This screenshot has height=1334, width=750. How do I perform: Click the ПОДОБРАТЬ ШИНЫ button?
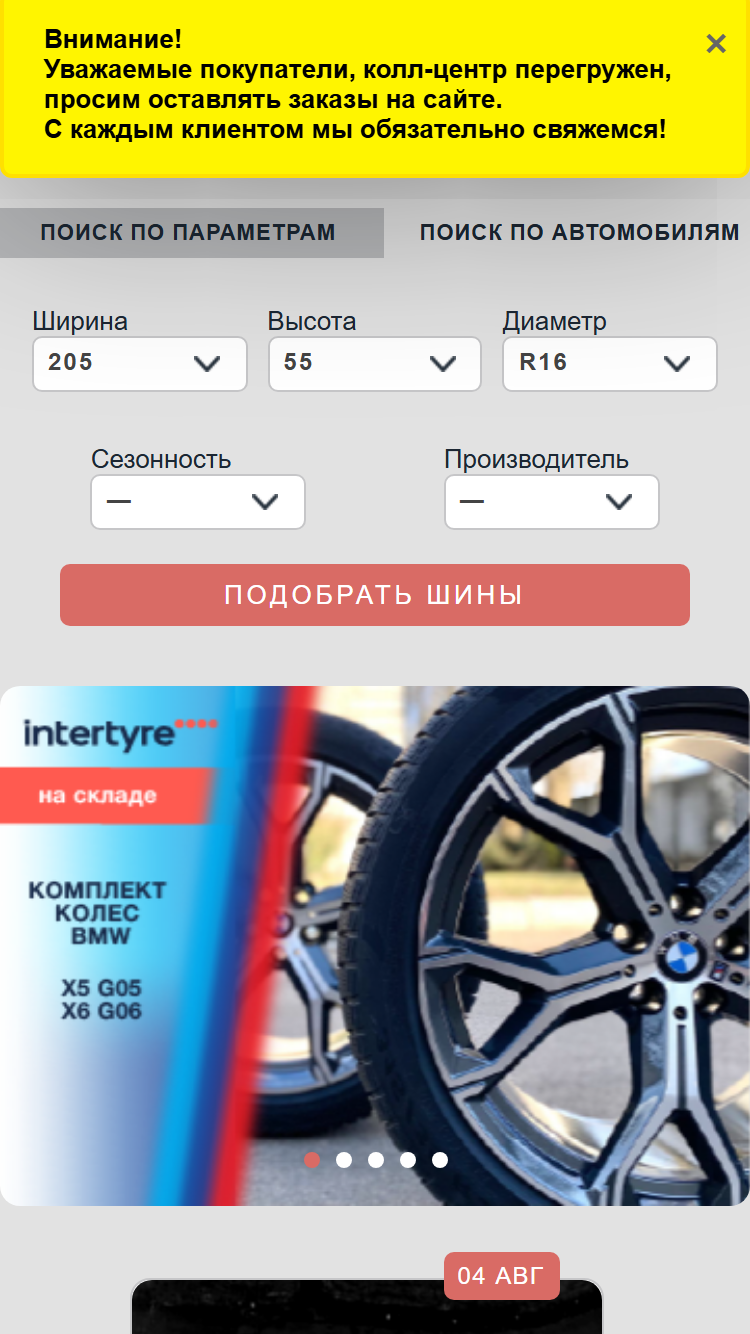pyautogui.click(x=375, y=595)
